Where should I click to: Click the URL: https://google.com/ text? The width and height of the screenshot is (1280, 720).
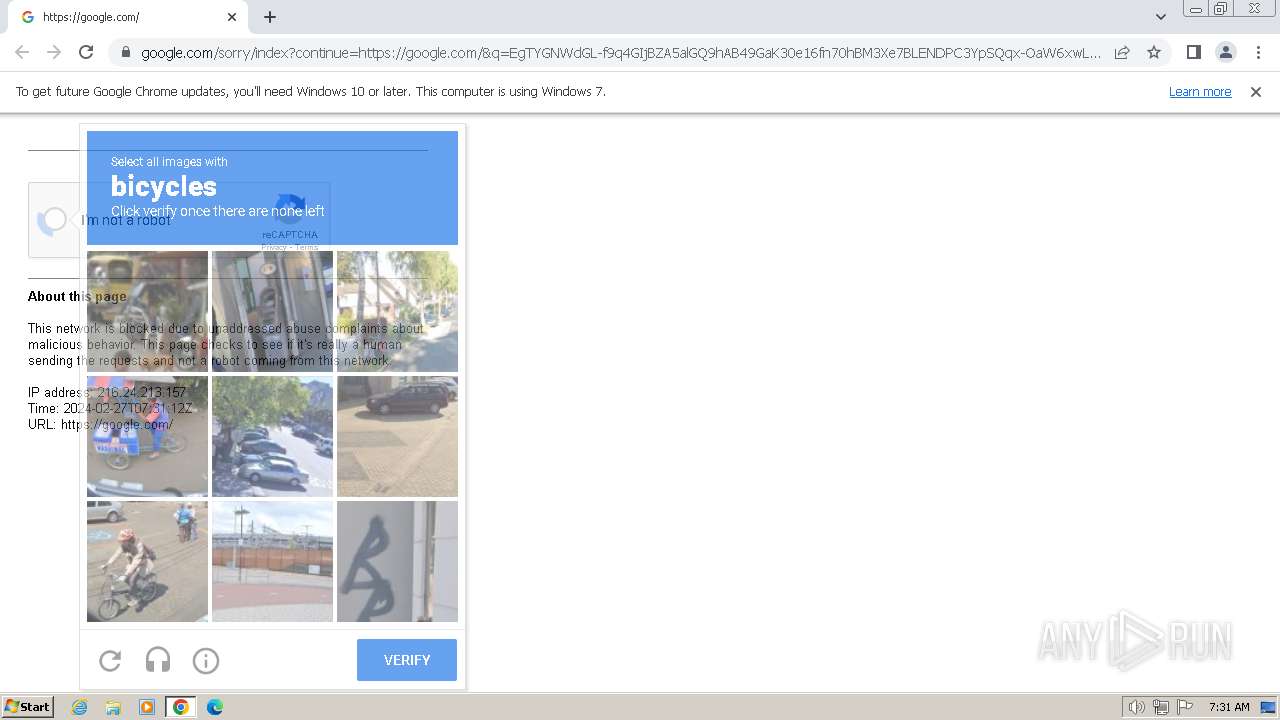[x=100, y=424]
